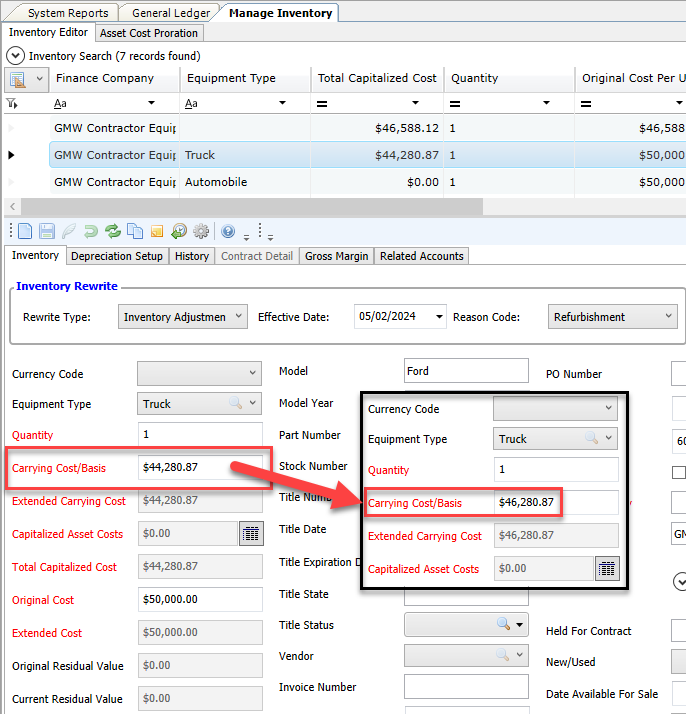Sort by Equipment Type column header

(x=246, y=78)
